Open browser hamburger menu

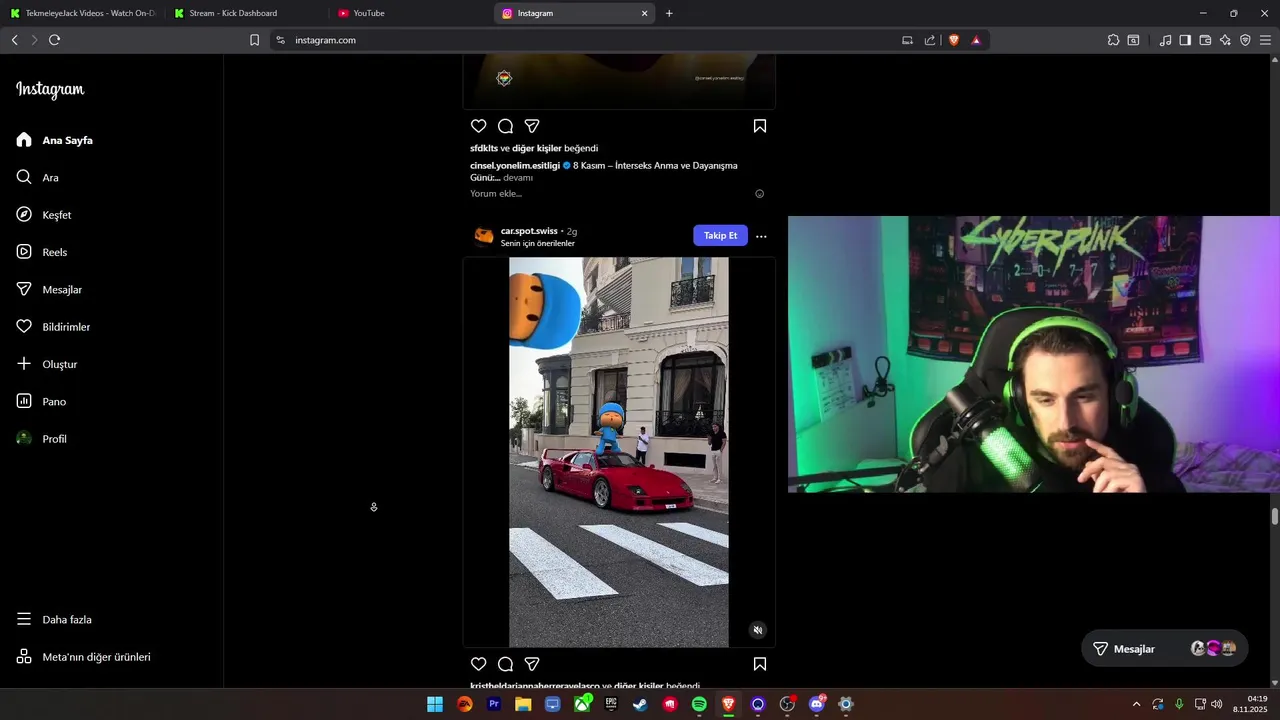(1265, 40)
